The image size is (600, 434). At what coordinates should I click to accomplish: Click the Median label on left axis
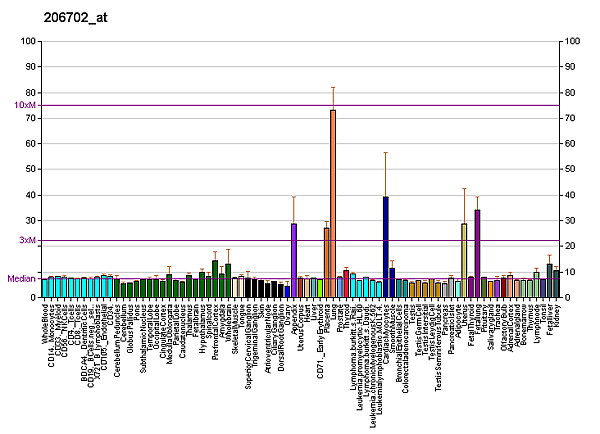pos(21,279)
